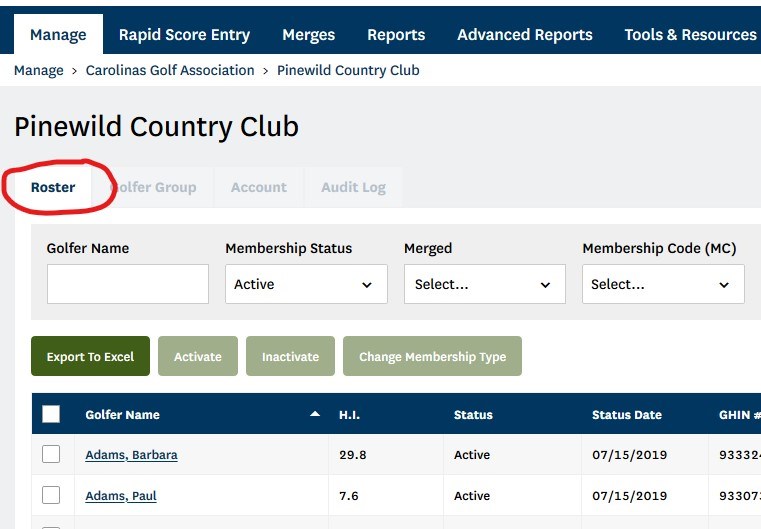
Task: Click 07/15/2019 date in Adams, Paul row
Action: point(629,496)
